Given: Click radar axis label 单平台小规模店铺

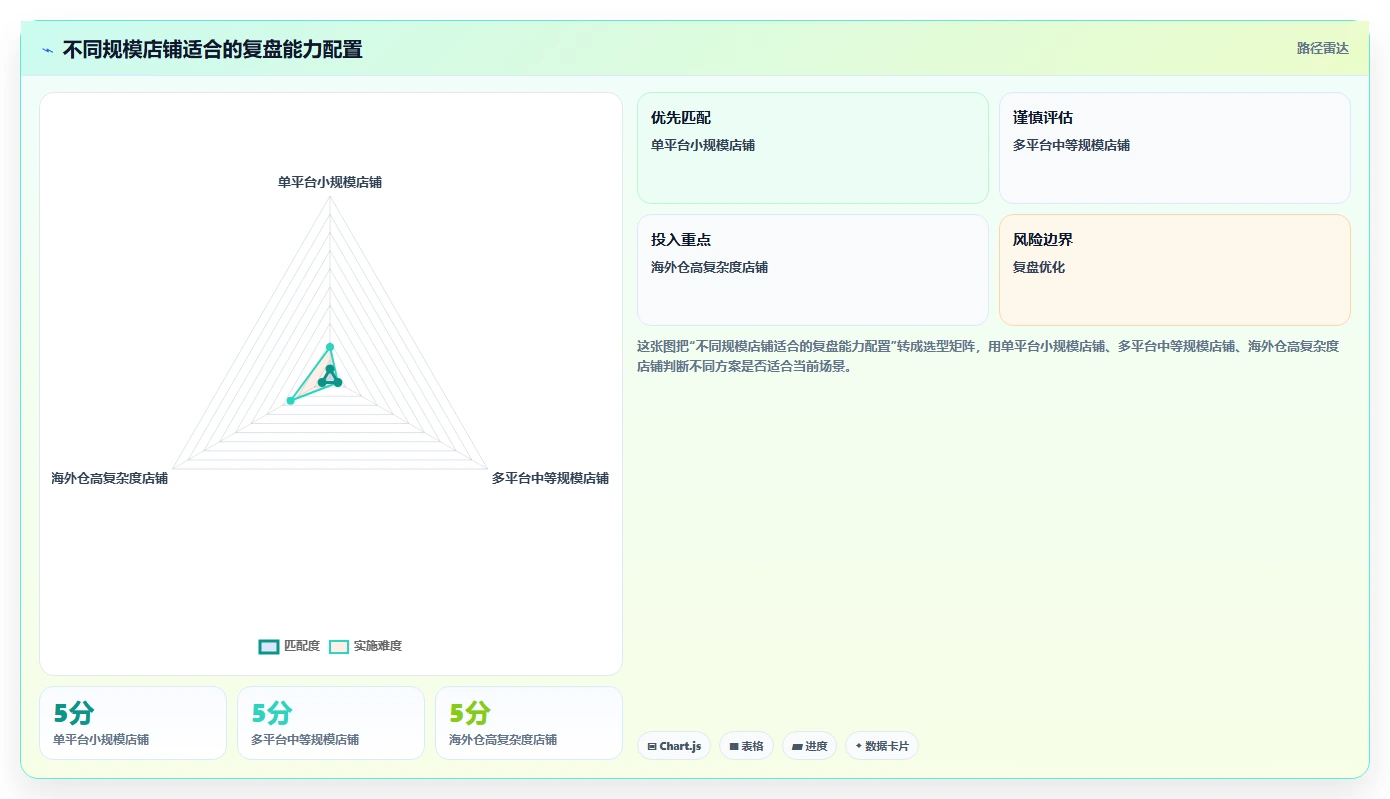Looking at the screenshot, I should click(330, 182).
